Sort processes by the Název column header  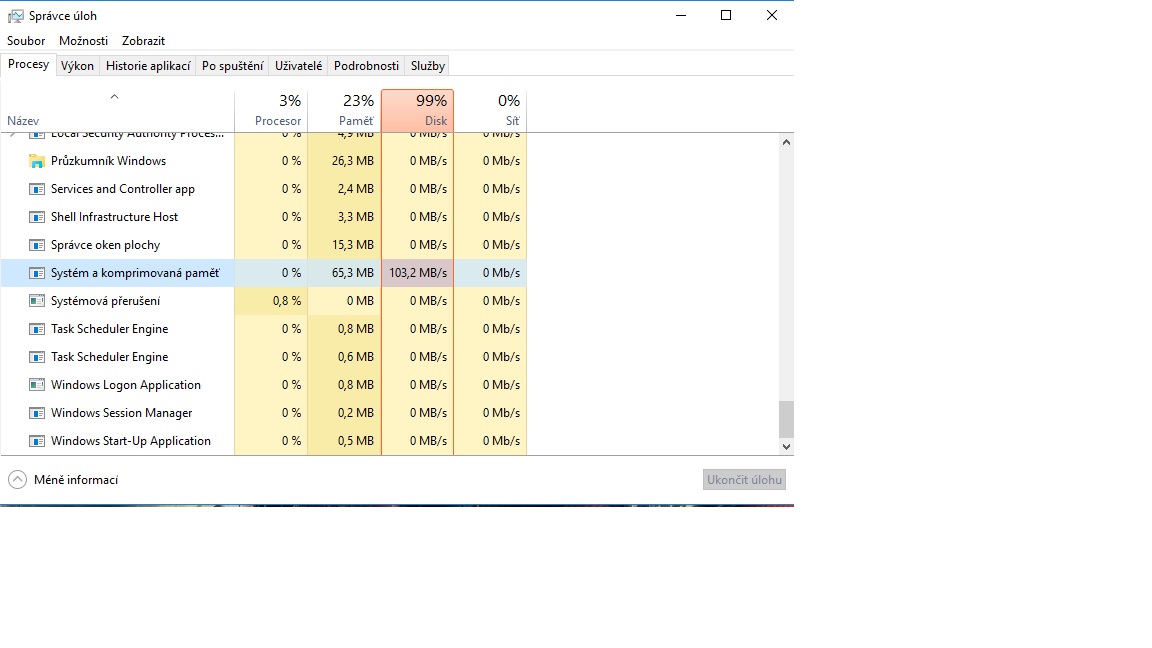pos(118,111)
